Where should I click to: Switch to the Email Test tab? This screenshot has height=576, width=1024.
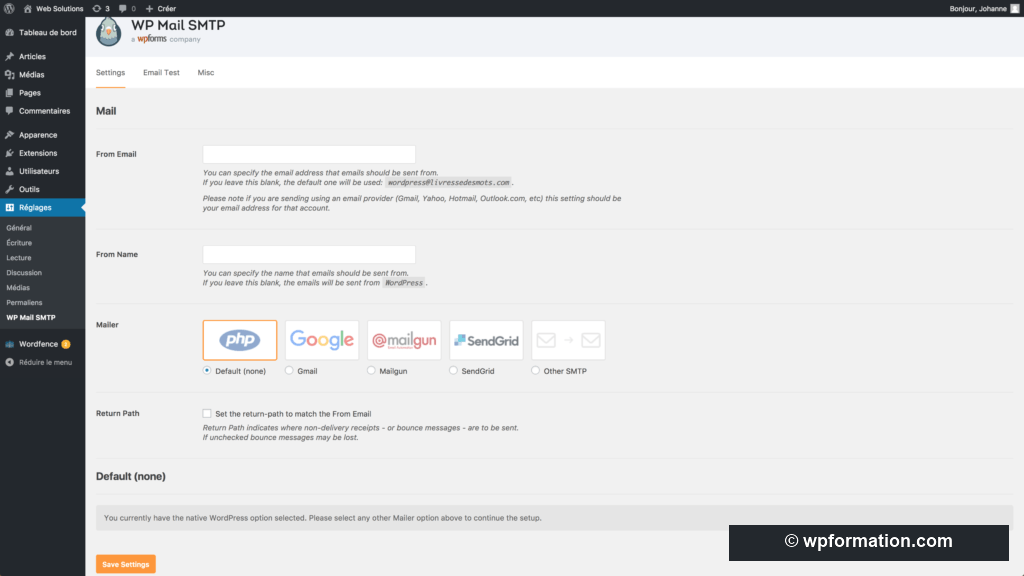tap(161, 72)
